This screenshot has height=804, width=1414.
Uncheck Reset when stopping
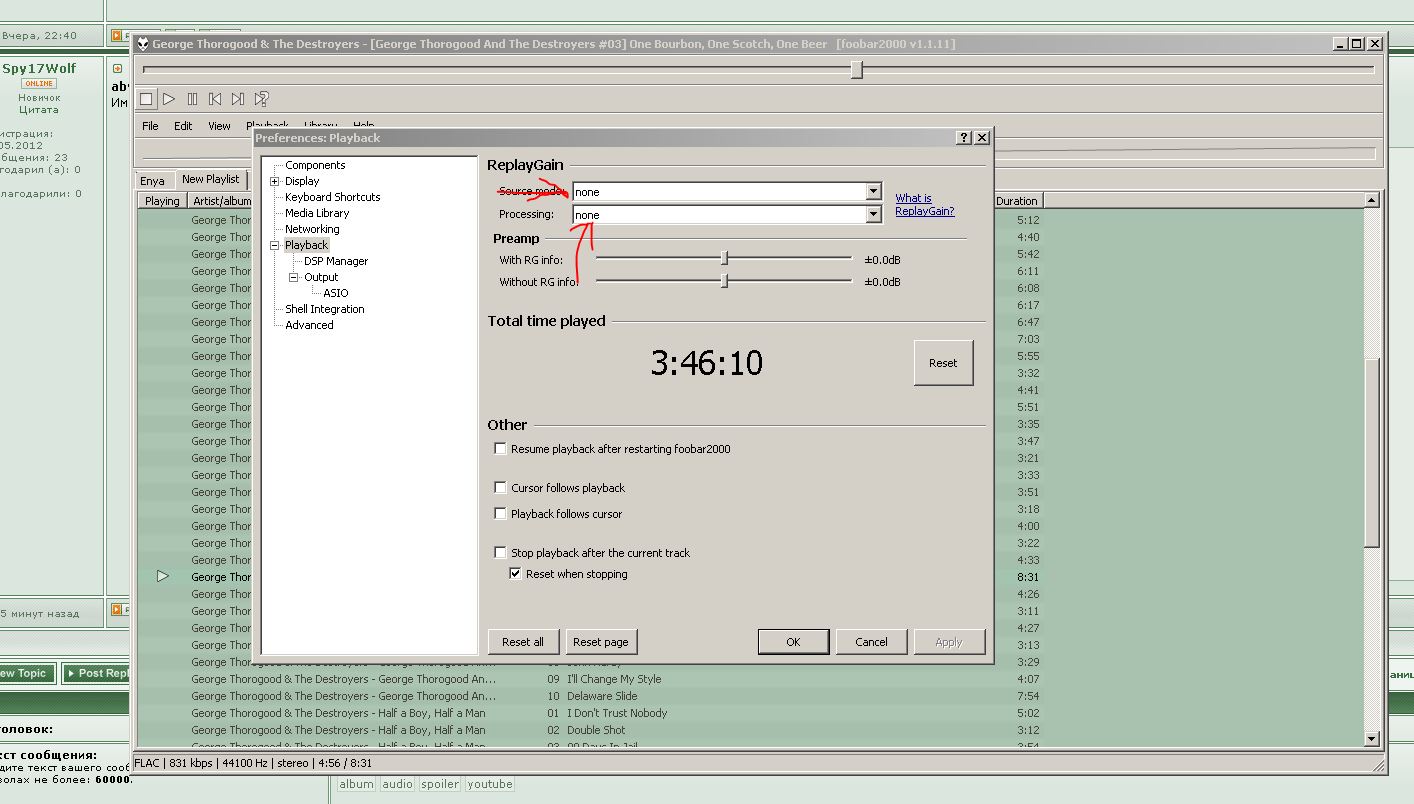tap(516, 574)
